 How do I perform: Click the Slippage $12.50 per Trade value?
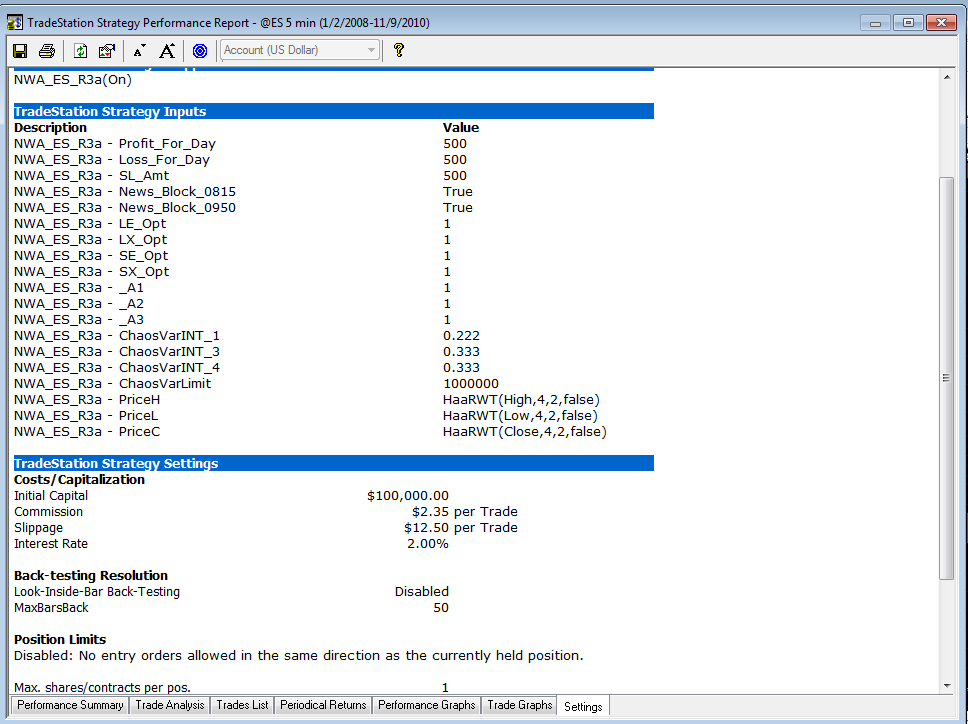coord(461,528)
